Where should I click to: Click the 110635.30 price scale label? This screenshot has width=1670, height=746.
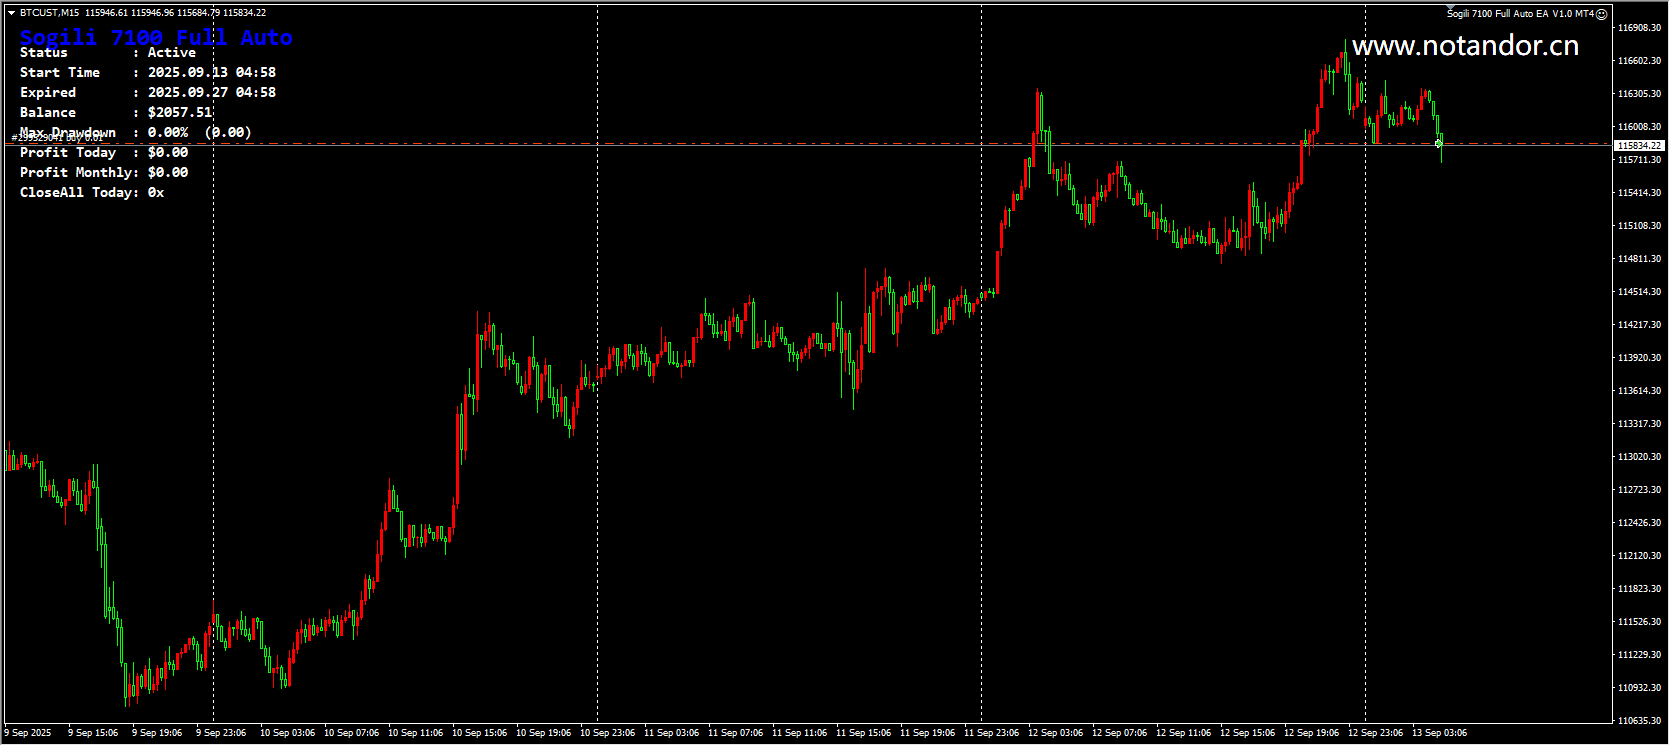click(x=1639, y=721)
